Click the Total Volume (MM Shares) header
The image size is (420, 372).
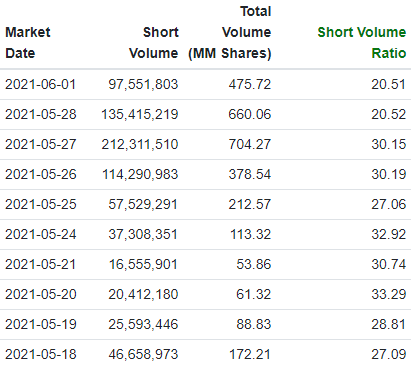230,32
